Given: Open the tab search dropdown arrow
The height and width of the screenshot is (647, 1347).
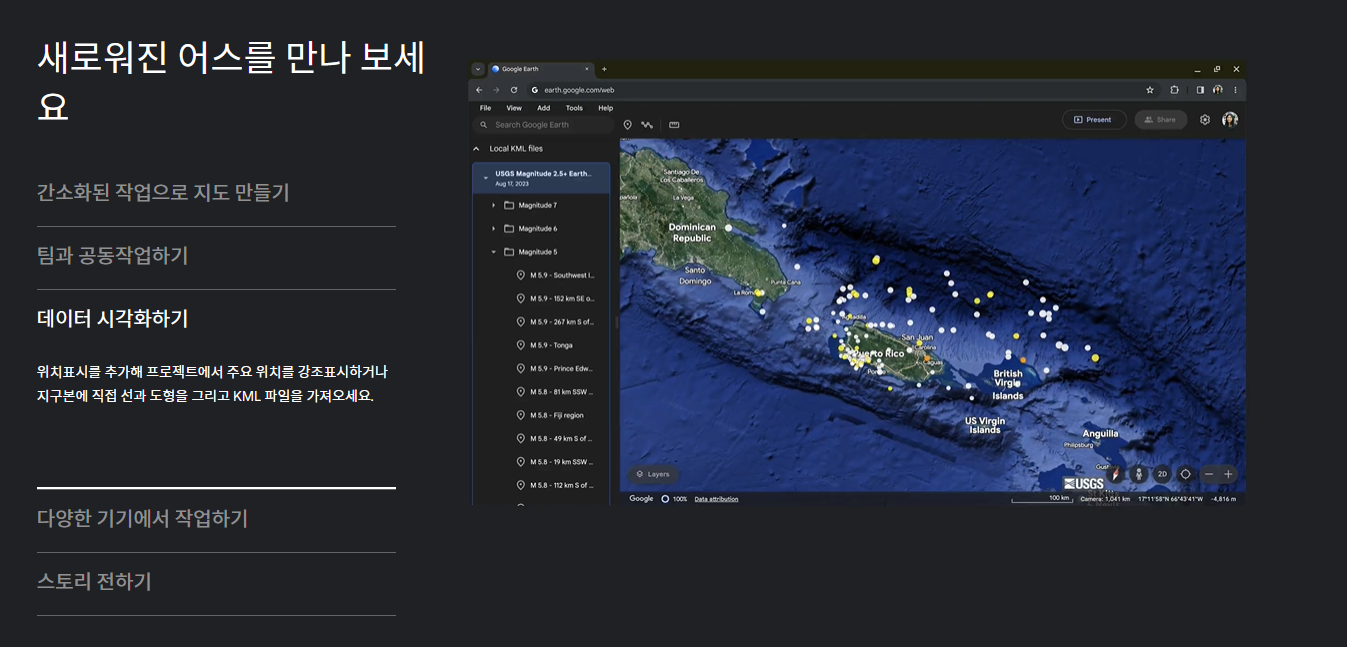Looking at the screenshot, I should point(478,69).
